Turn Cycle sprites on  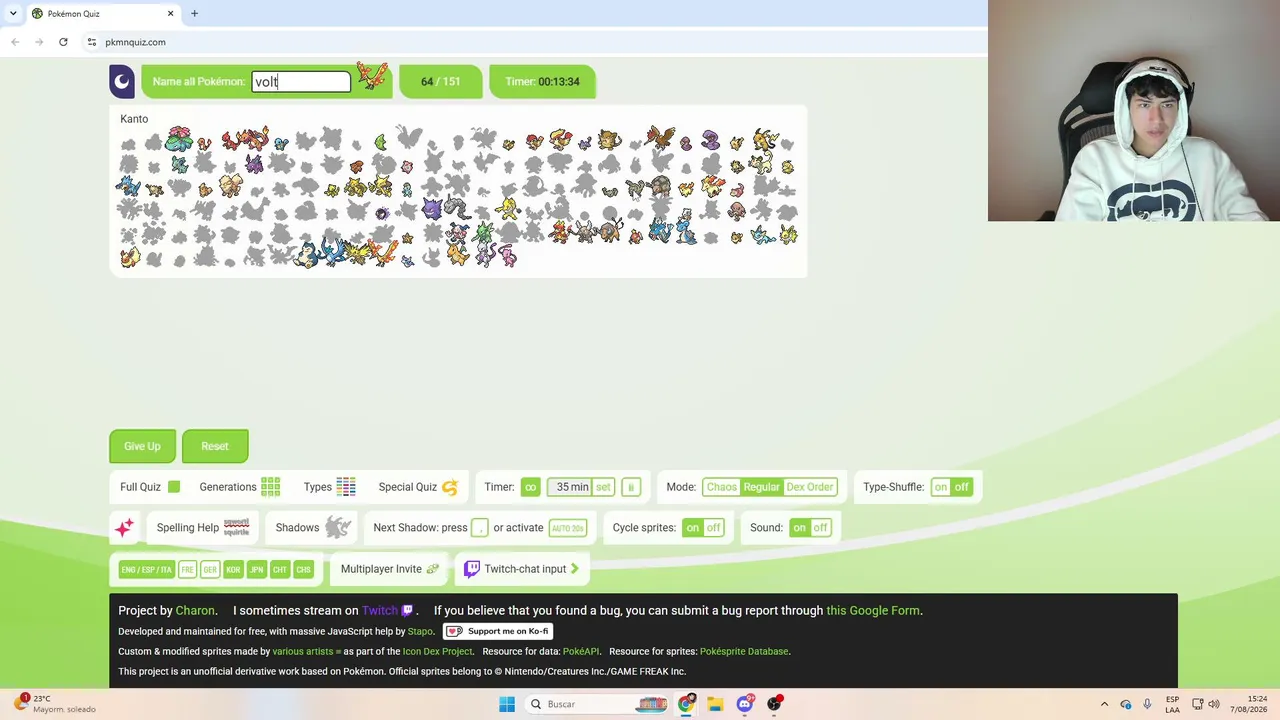[693, 528]
